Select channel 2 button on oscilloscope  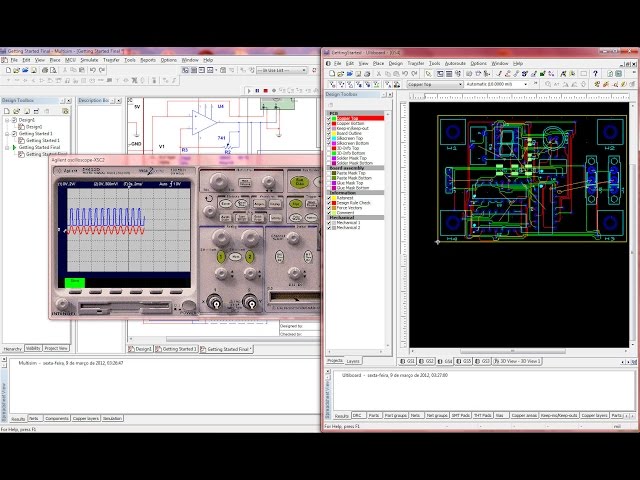[249, 257]
